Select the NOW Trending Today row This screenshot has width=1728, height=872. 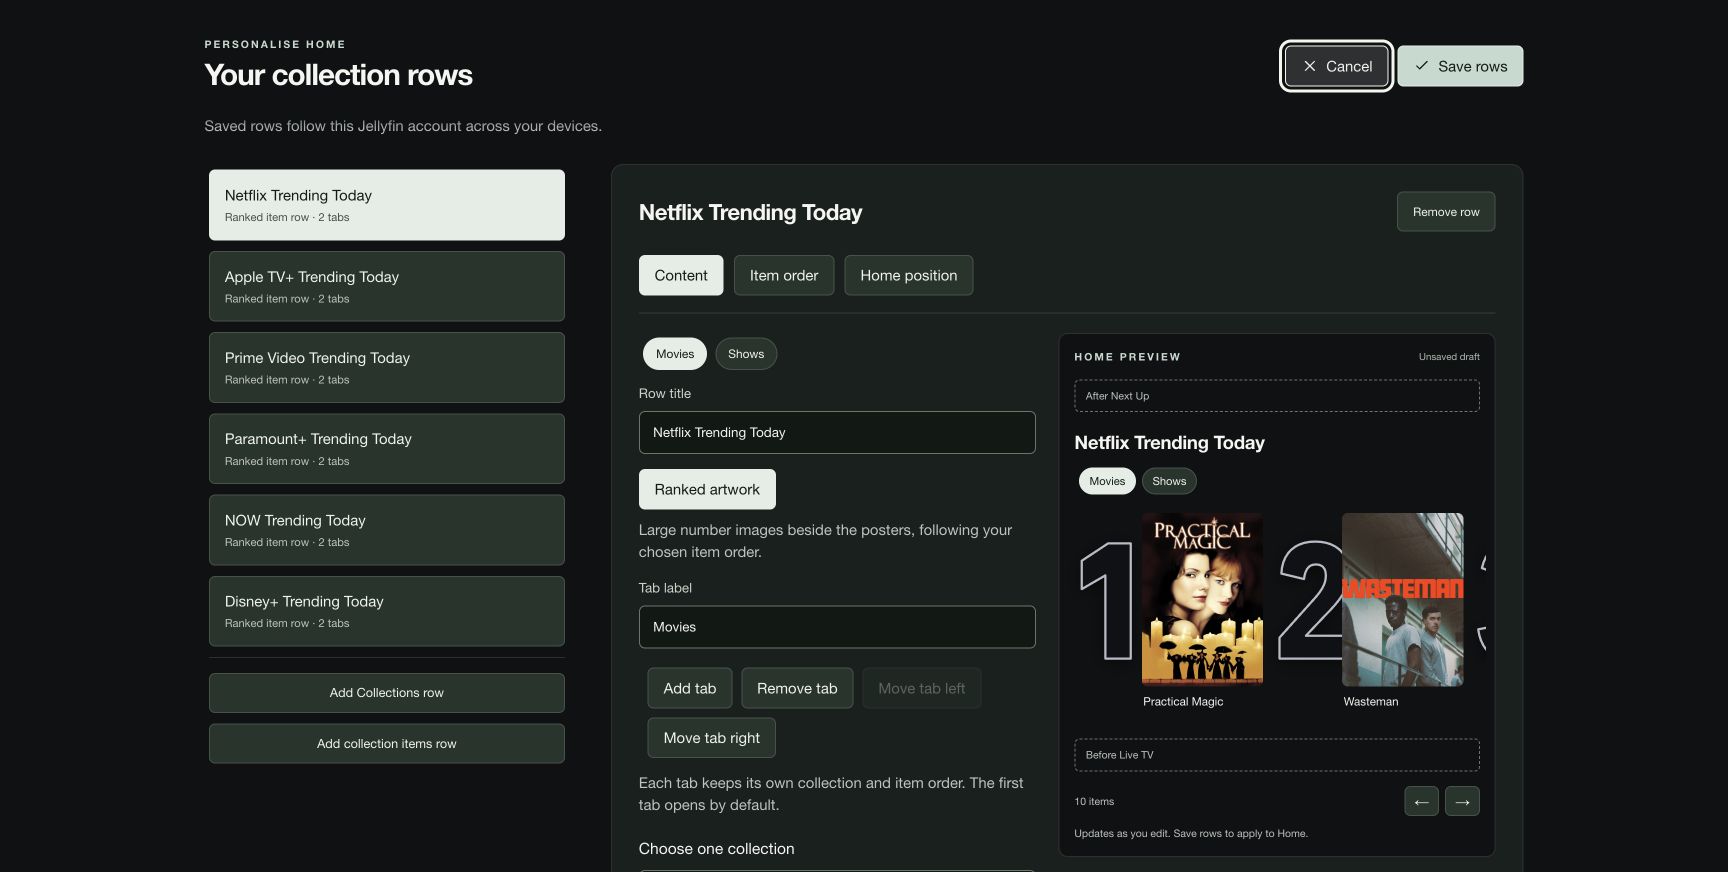[387, 530]
